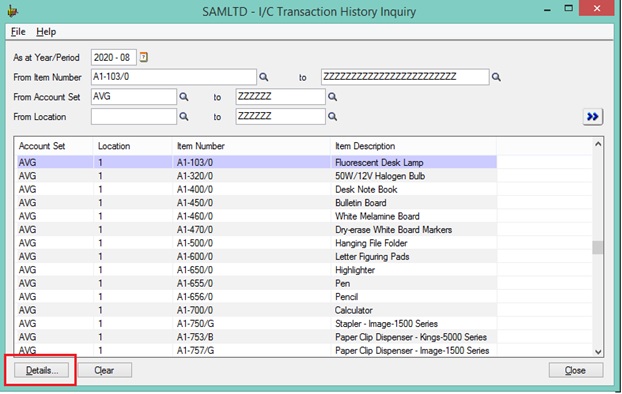Open finder for the to Account Set field
This screenshot has width=622, height=394.
click(x=332, y=96)
